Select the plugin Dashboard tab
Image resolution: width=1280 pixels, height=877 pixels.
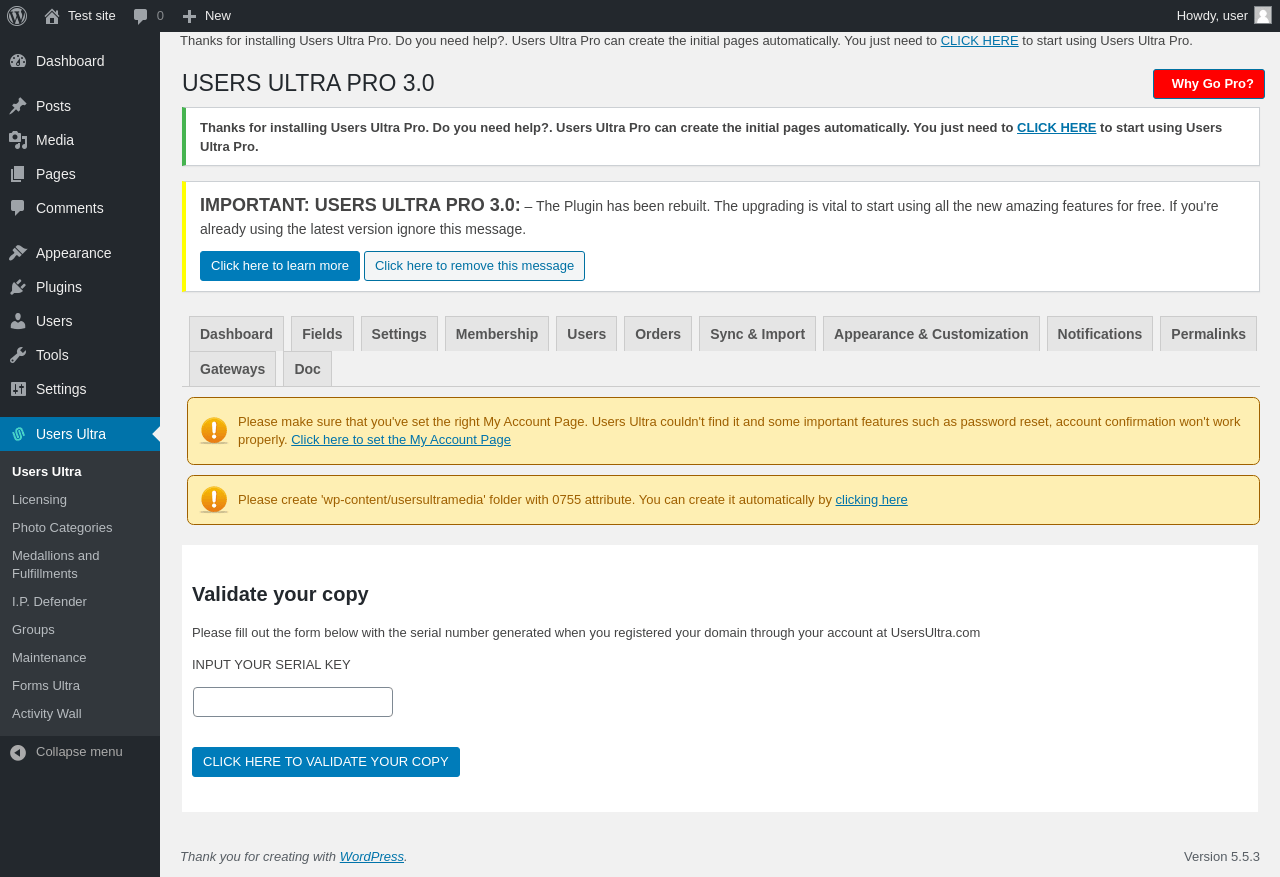(x=236, y=334)
